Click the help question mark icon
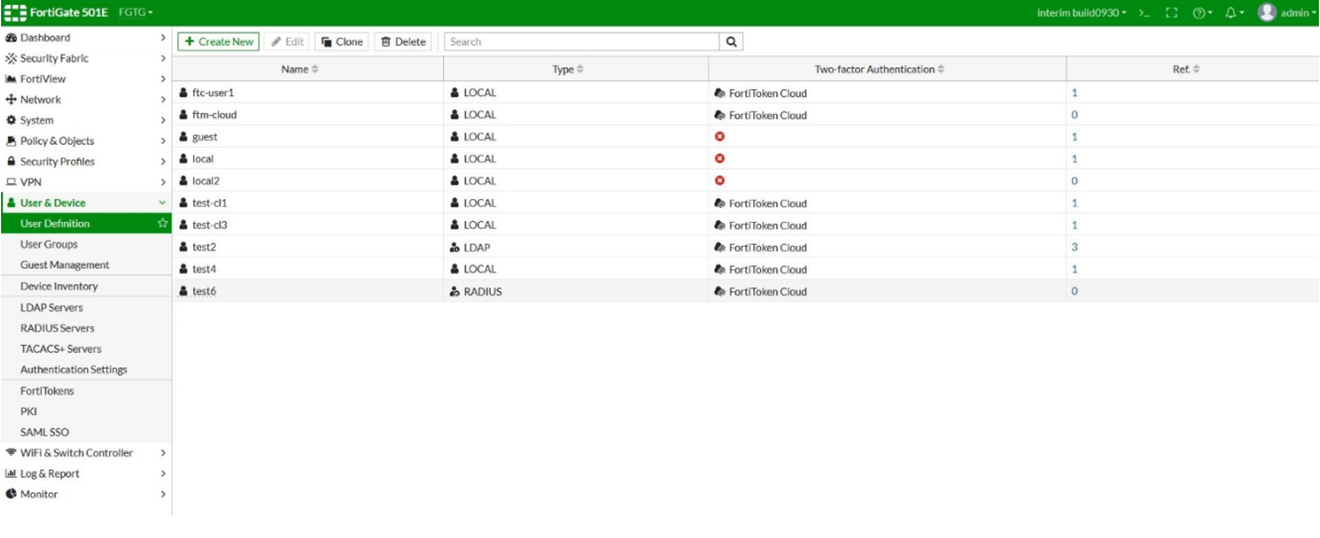The image size is (1320, 538). (x=1201, y=13)
